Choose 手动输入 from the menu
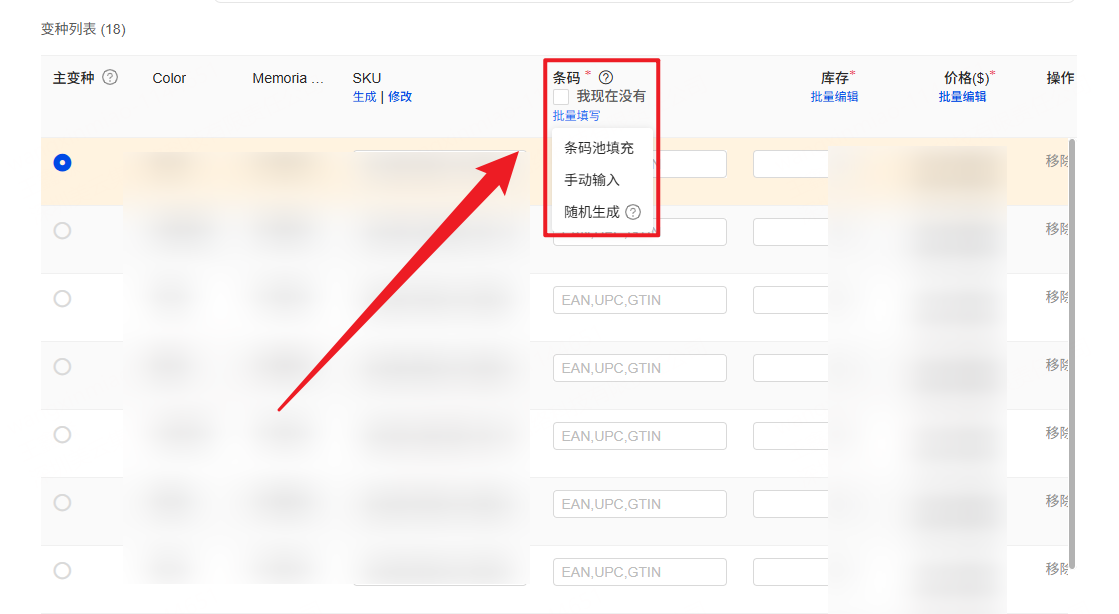Viewport: 1119px width, 614px height. 591,180
